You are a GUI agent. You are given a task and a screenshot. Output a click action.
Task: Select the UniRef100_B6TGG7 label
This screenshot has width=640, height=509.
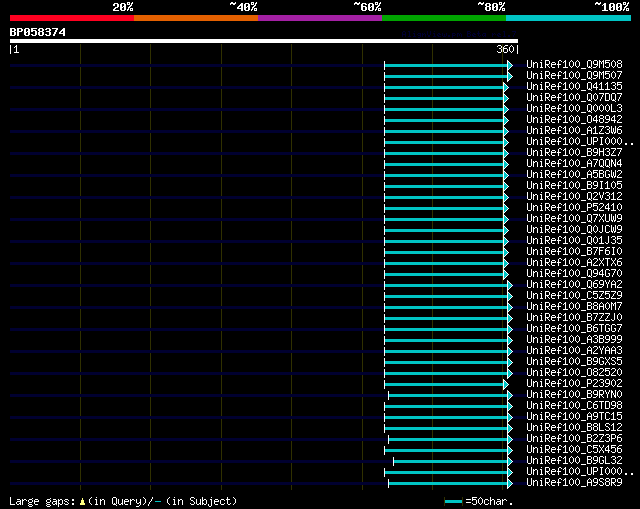(x=574, y=329)
